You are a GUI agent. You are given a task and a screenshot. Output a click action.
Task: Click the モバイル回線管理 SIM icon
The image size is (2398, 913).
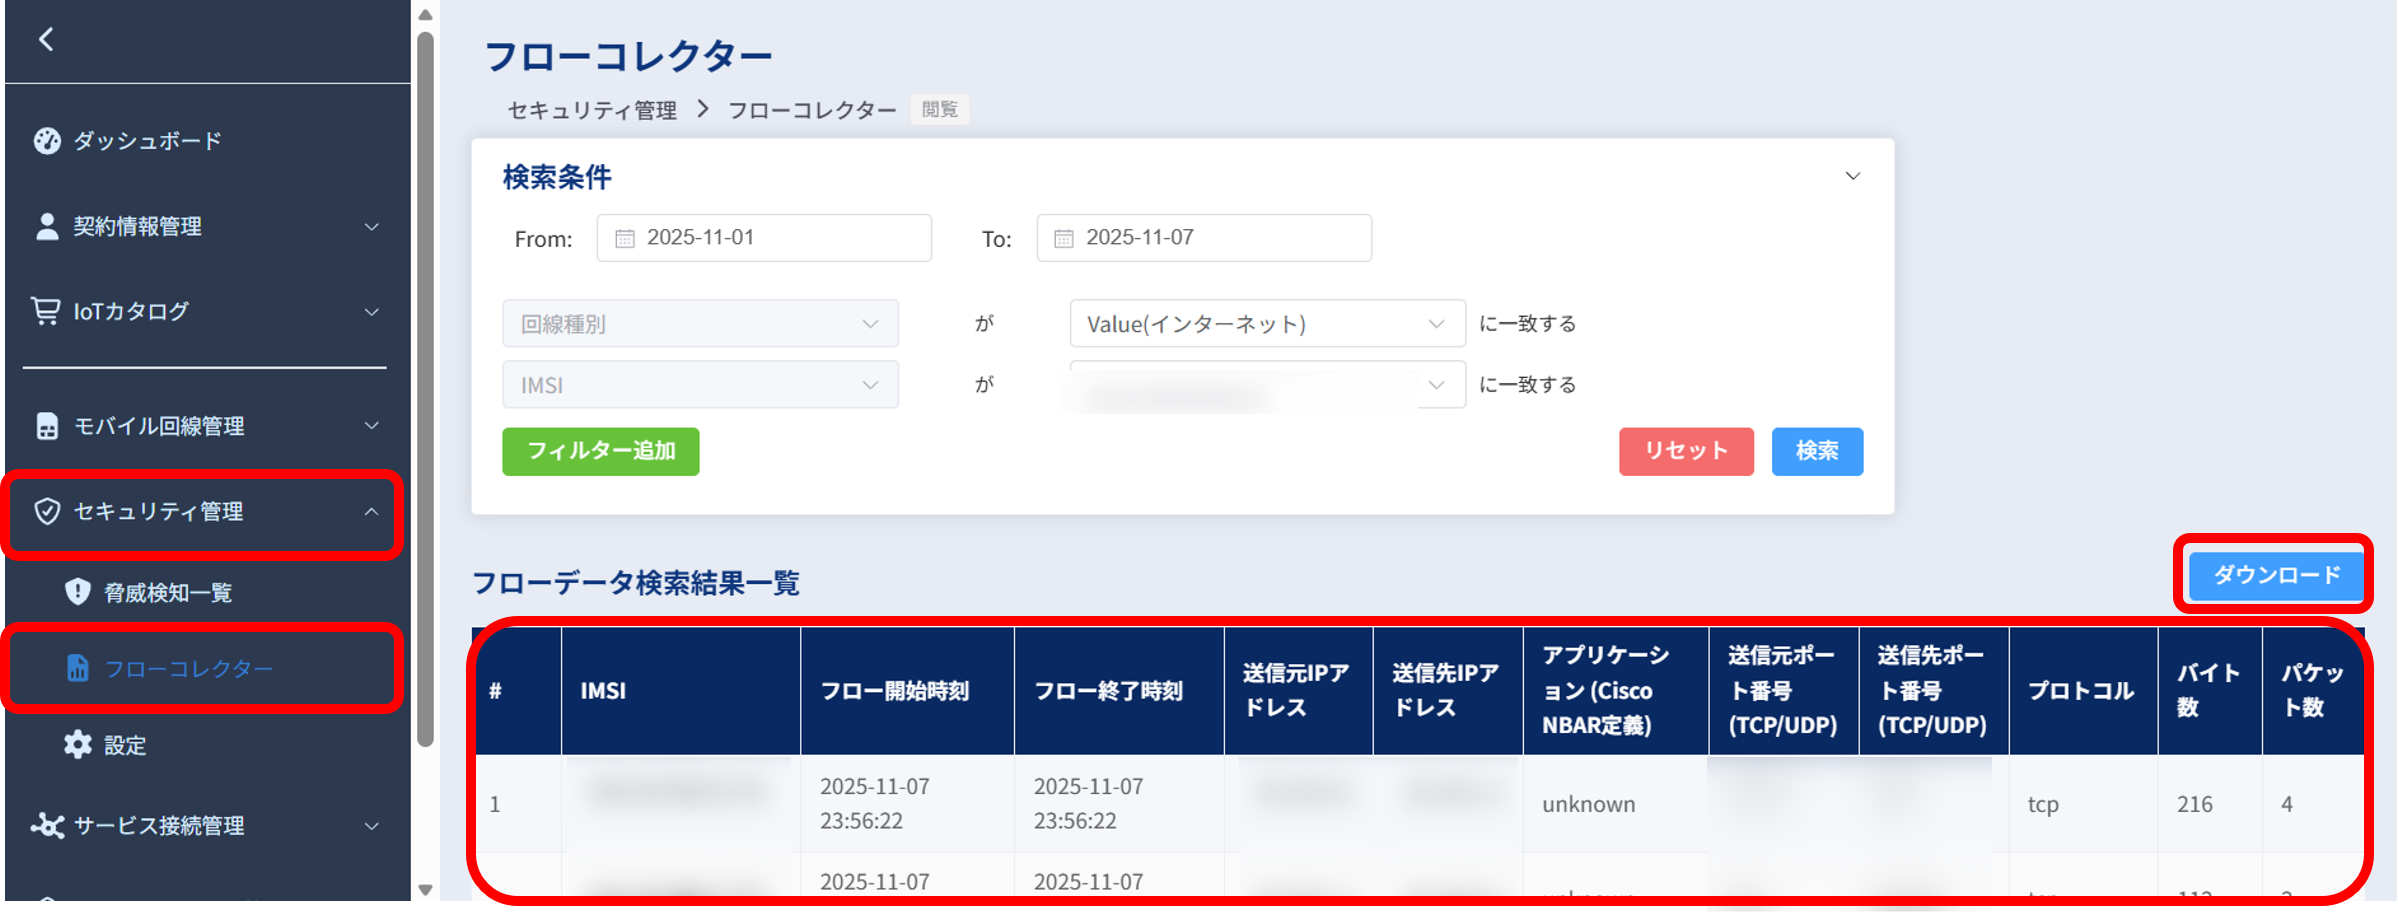tap(45, 425)
